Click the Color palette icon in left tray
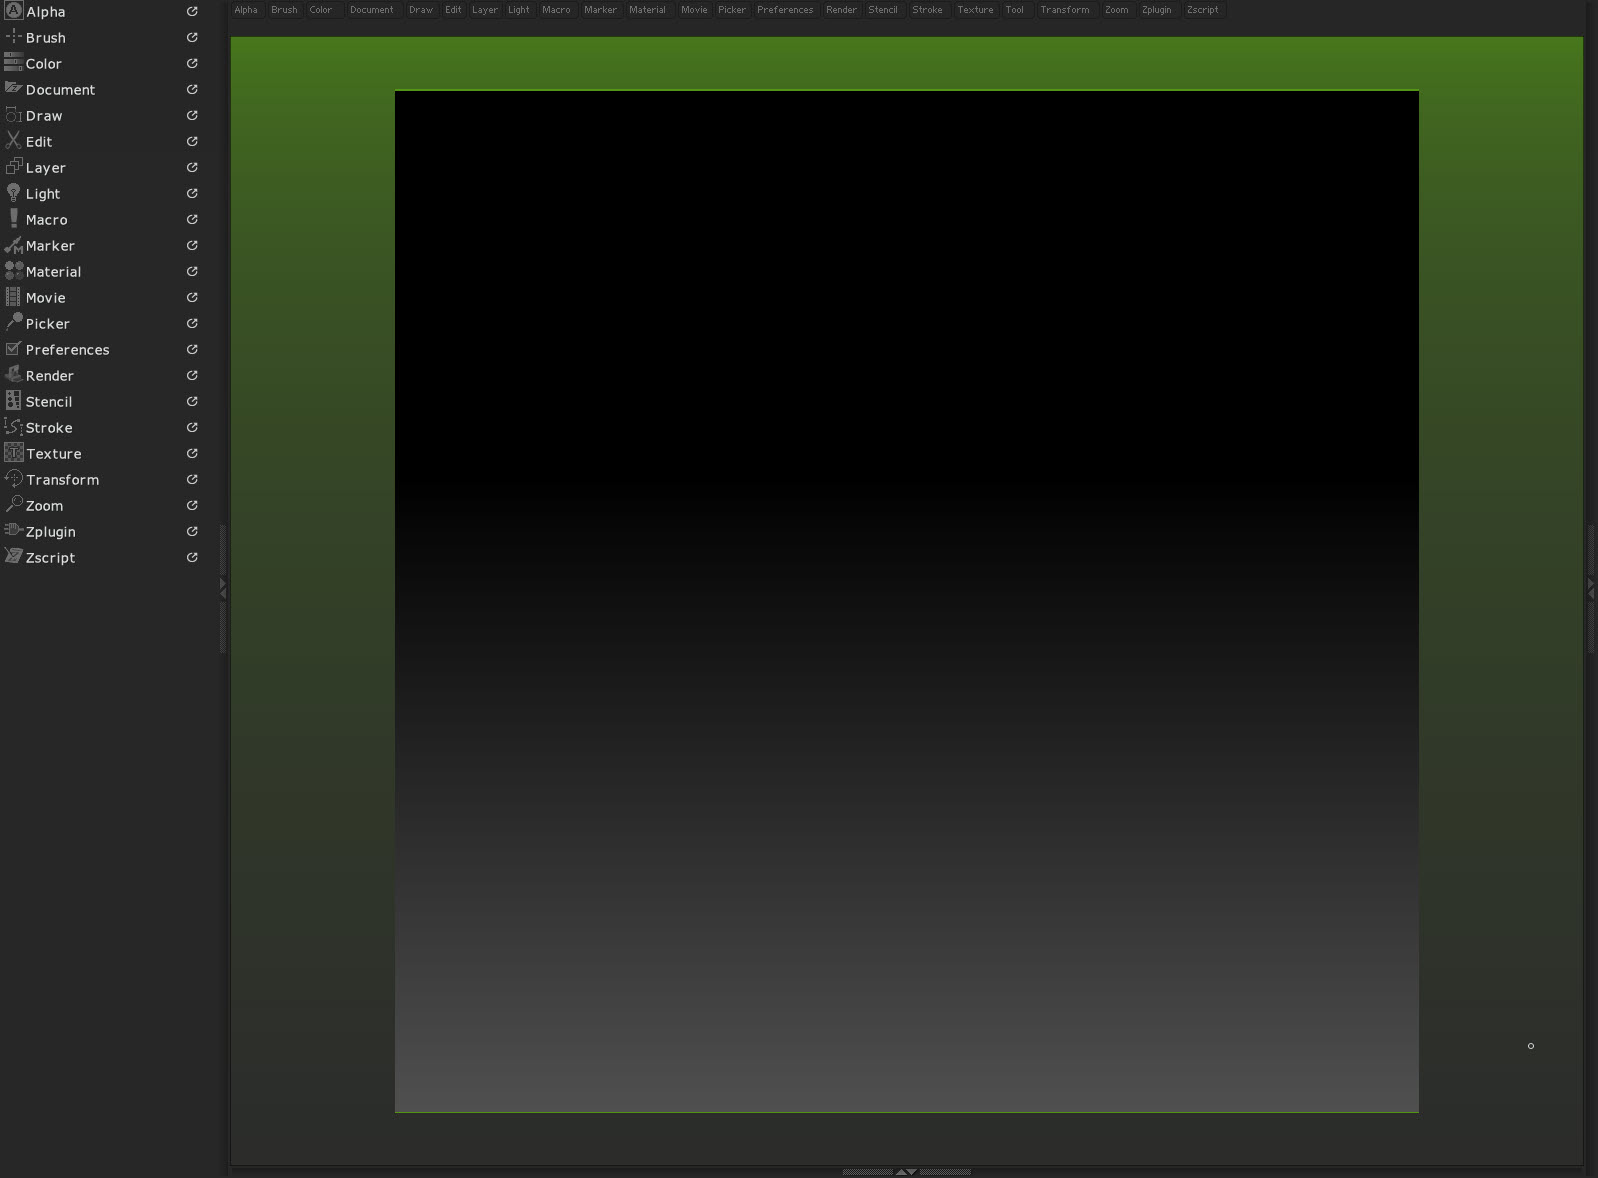Image resolution: width=1598 pixels, height=1178 pixels. click(14, 63)
